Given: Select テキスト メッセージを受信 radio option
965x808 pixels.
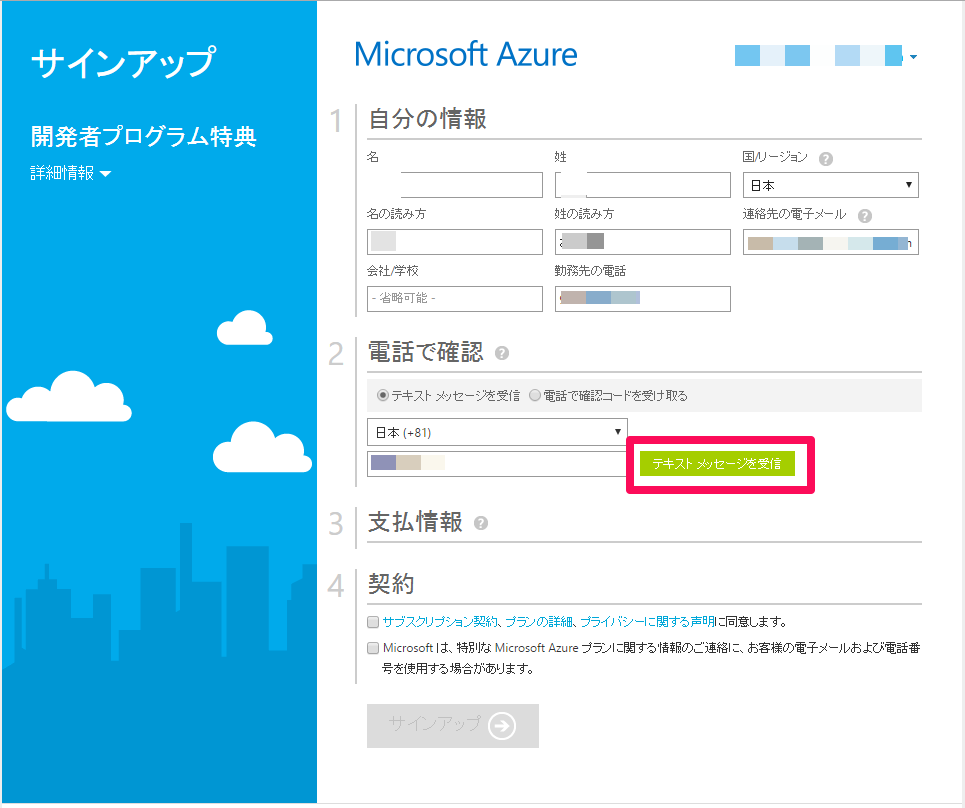Looking at the screenshot, I should (x=383, y=395).
